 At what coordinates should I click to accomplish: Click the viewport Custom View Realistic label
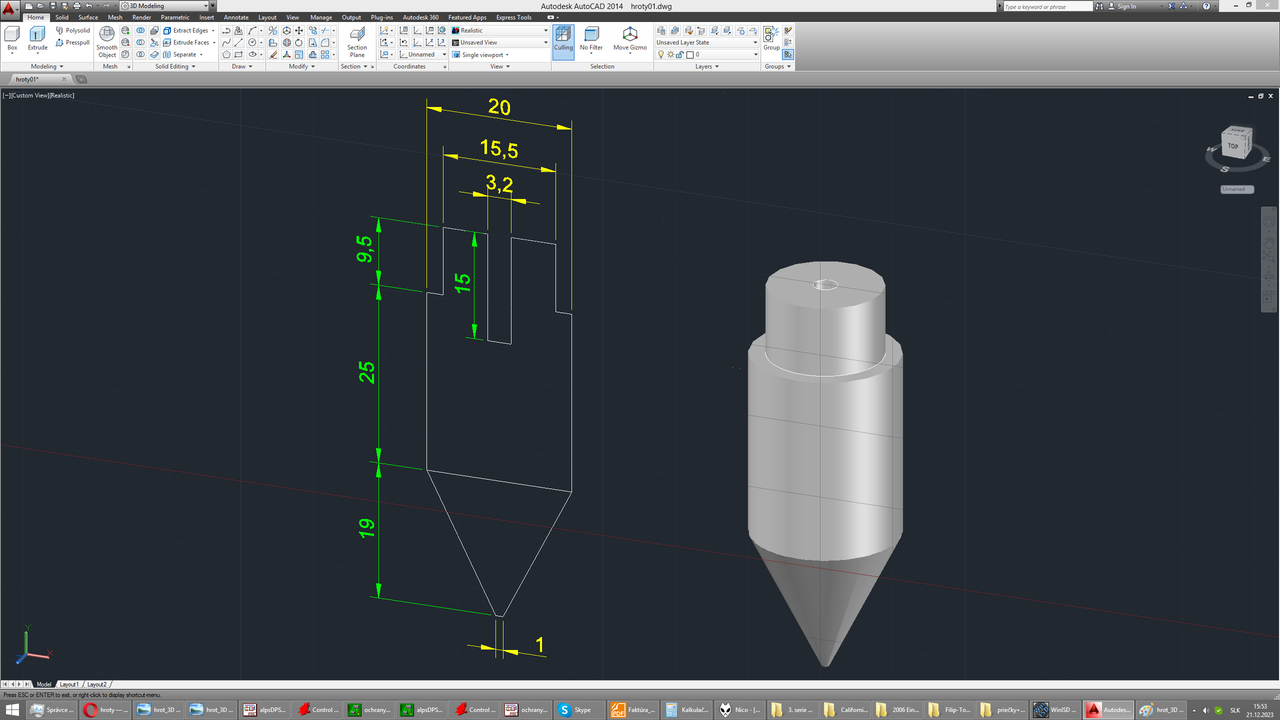tap(39, 95)
